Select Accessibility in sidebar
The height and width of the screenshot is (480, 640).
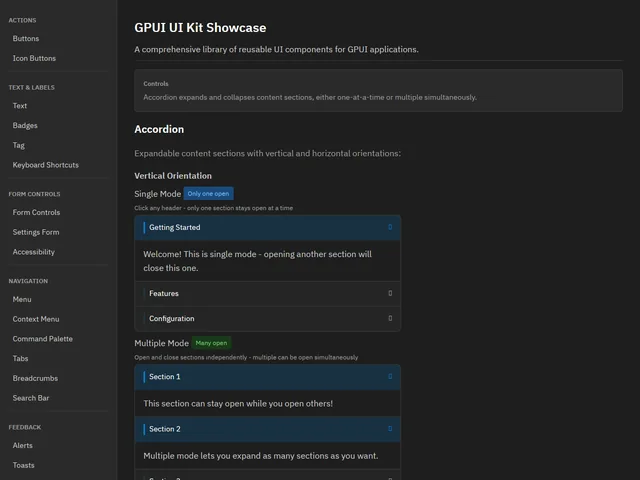click(33, 252)
